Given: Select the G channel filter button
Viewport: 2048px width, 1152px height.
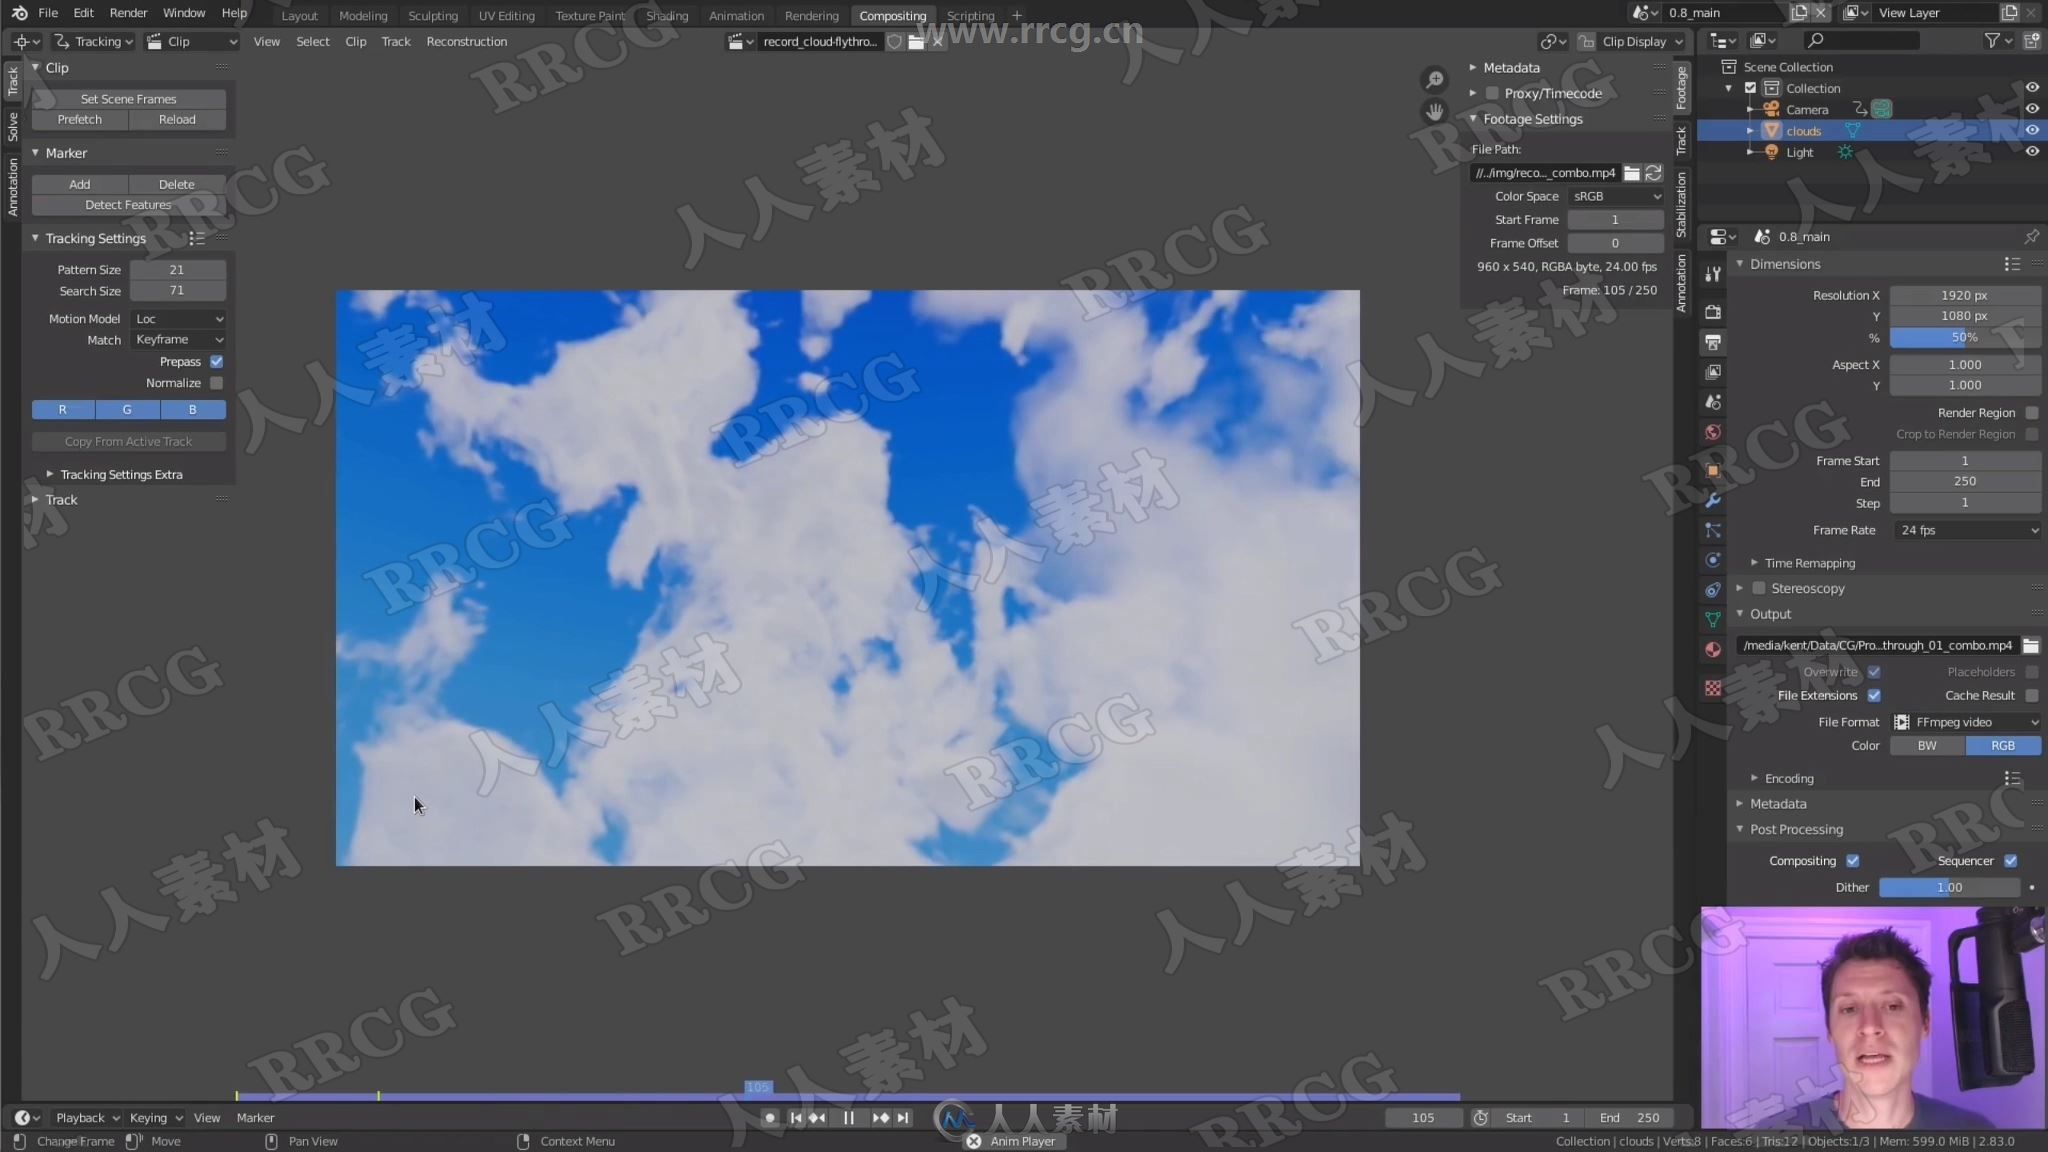Looking at the screenshot, I should tap(128, 409).
